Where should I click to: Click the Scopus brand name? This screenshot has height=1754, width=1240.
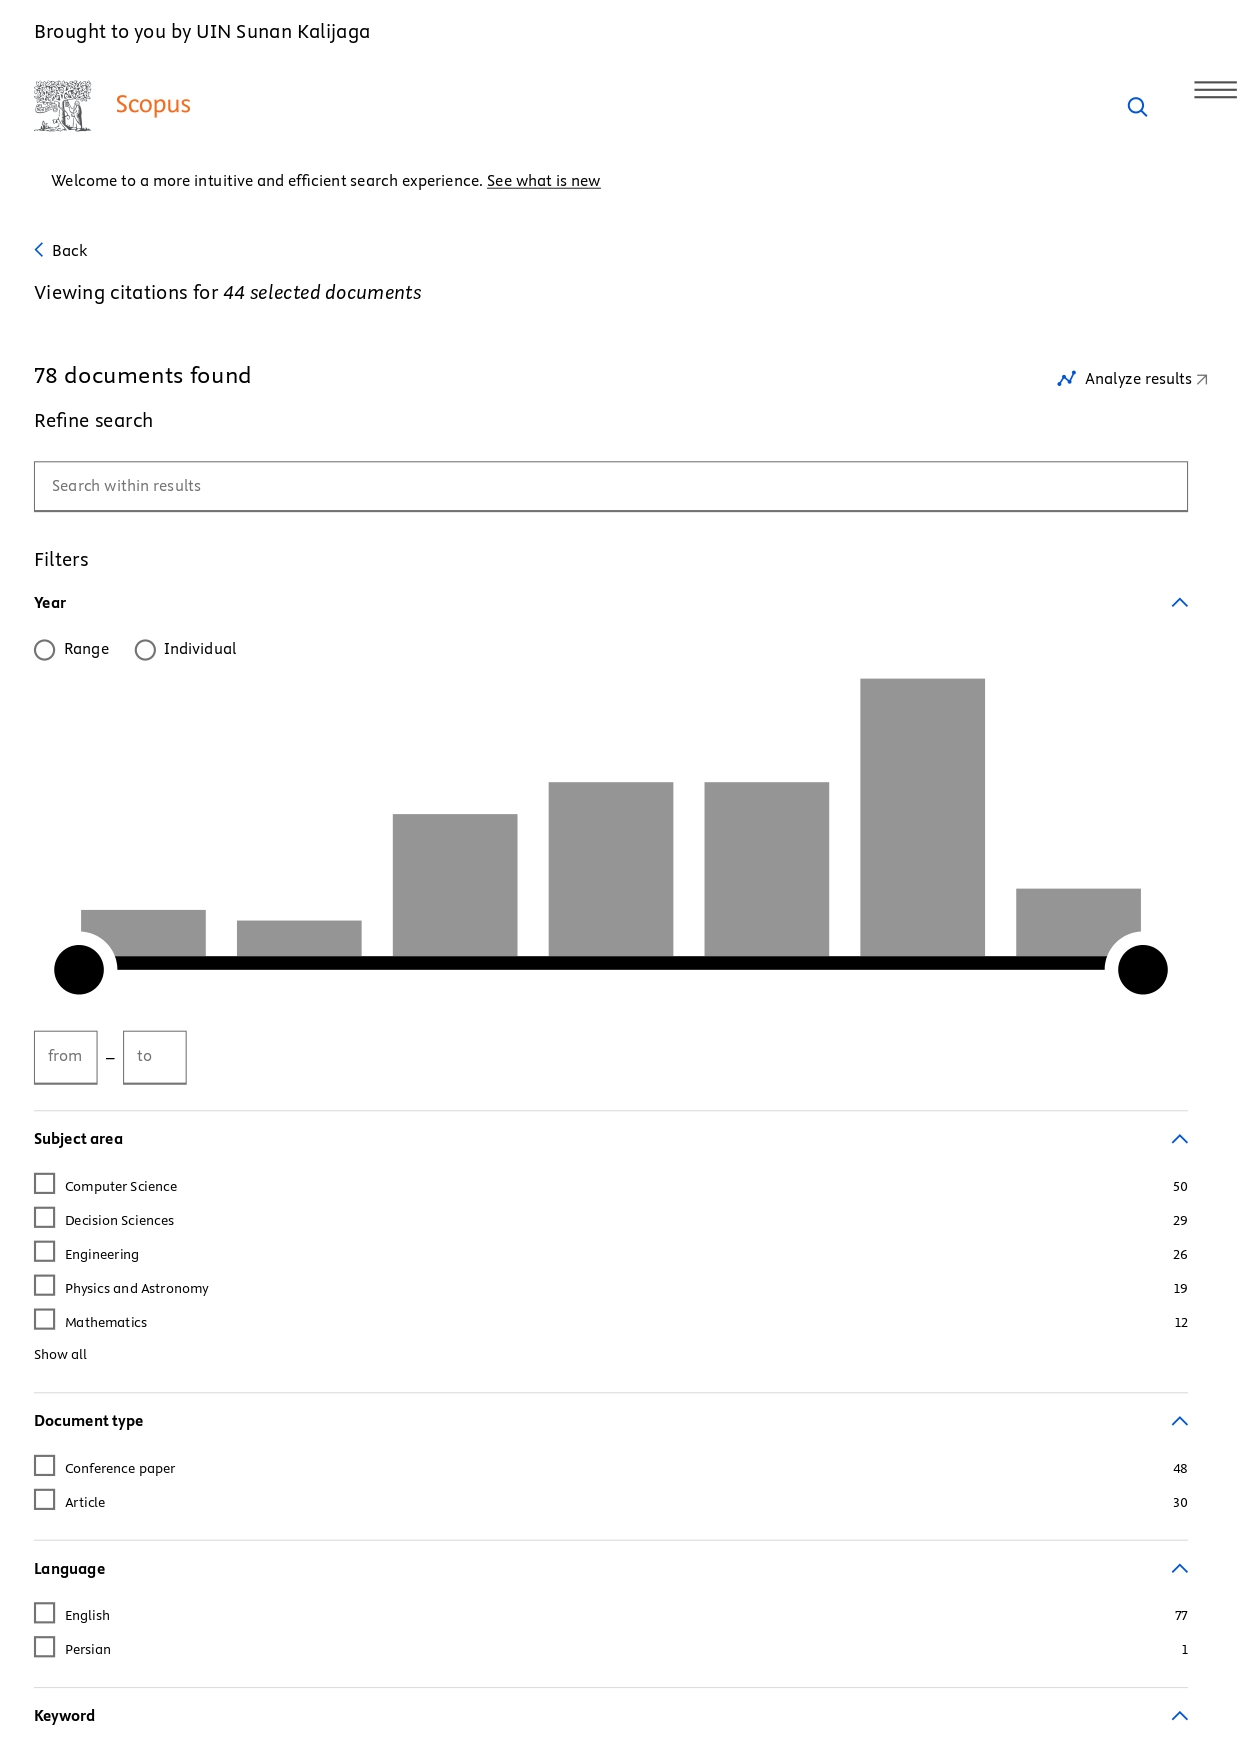coord(153,105)
